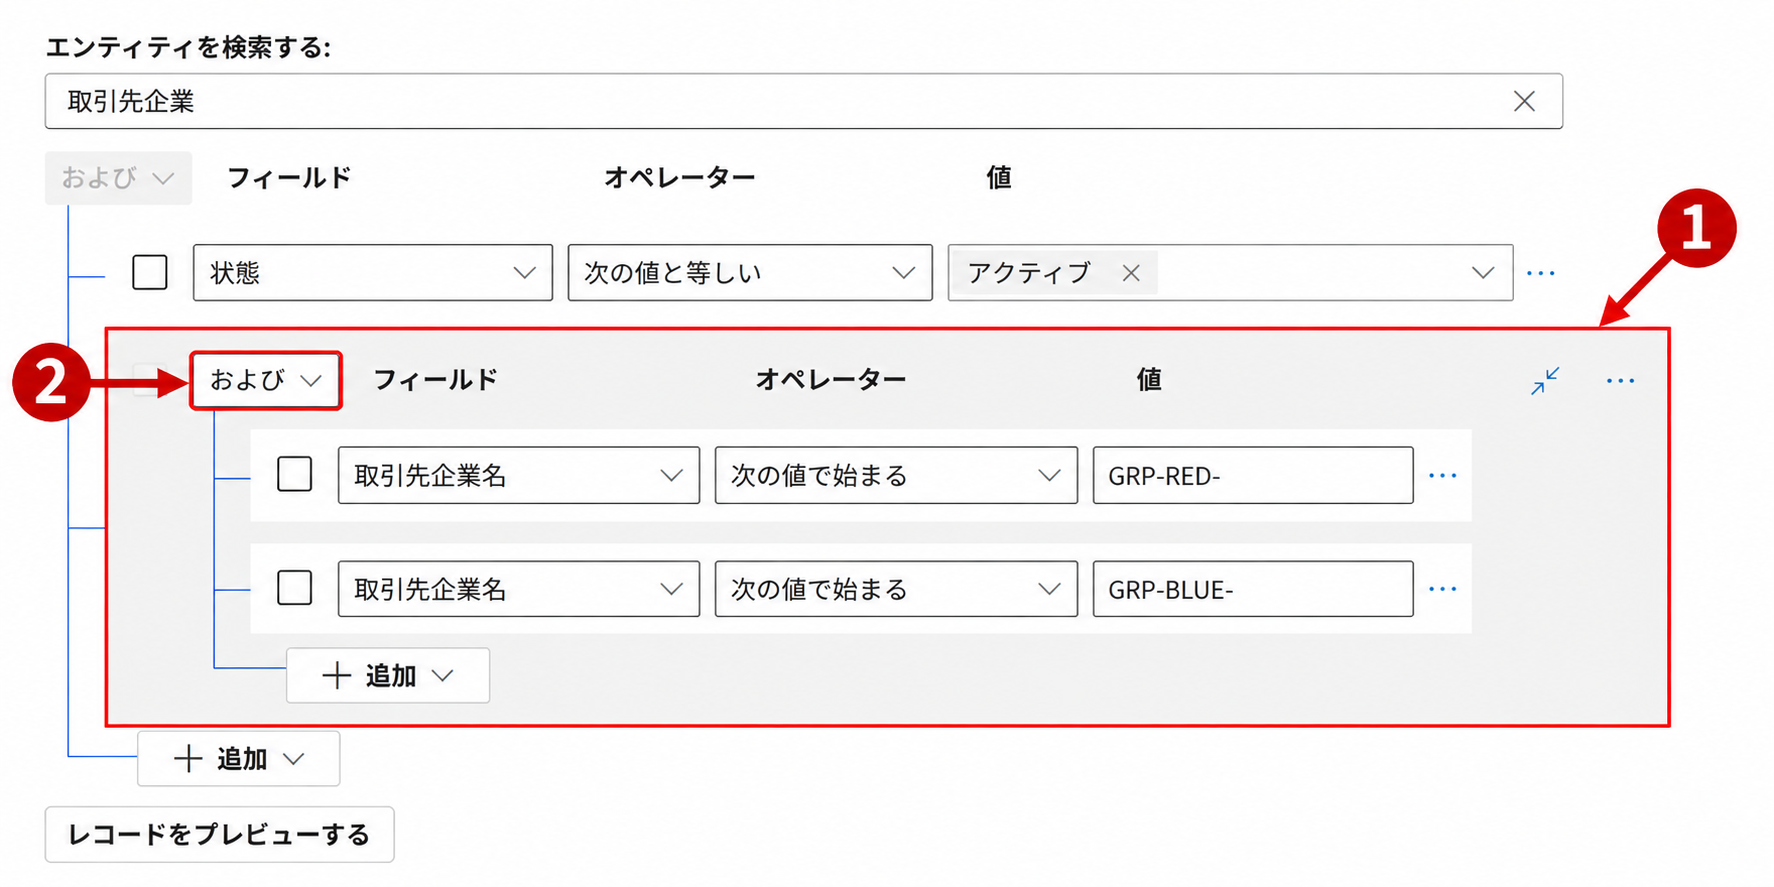Image resolution: width=1774 pixels, height=887 pixels.
Task: Open more options for the GRP-RED- row
Action: 1443,476
